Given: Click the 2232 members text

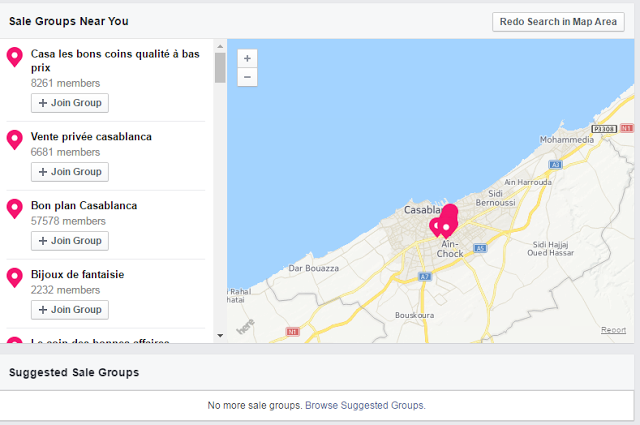Looking at the screenshot, I should coord(65,290).
